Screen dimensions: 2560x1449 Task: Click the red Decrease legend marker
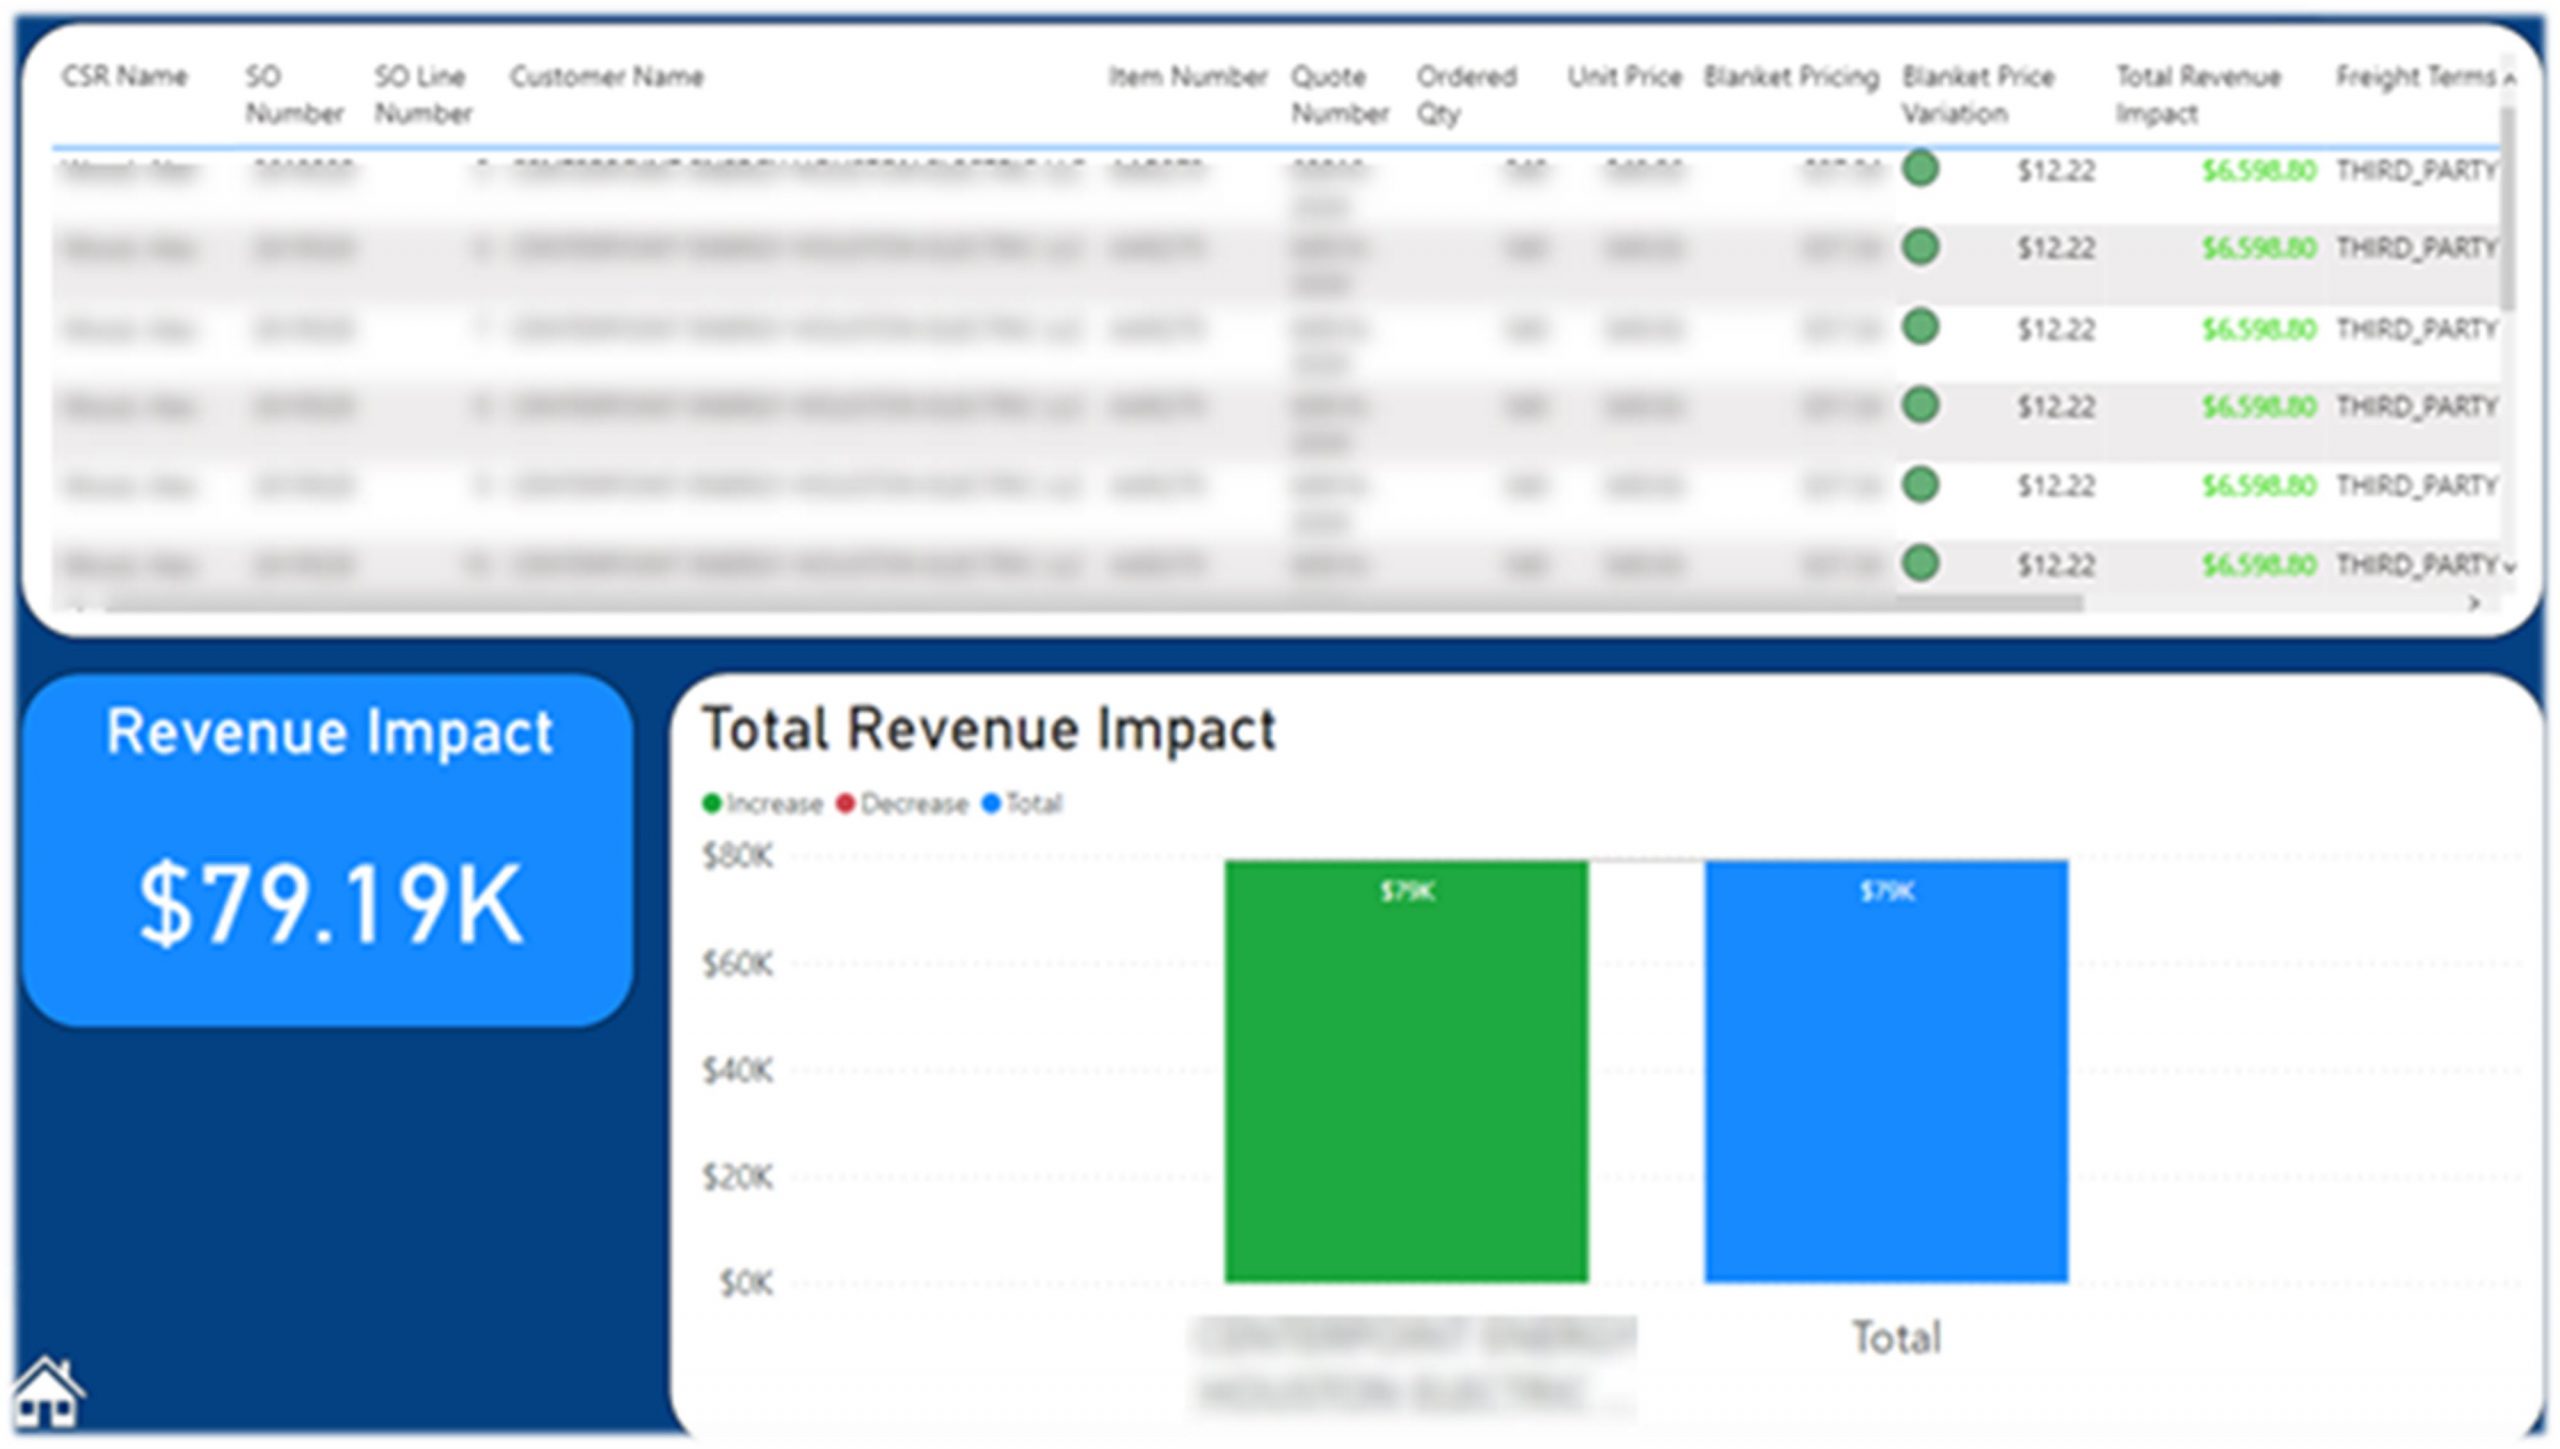(x=846, y=804)
